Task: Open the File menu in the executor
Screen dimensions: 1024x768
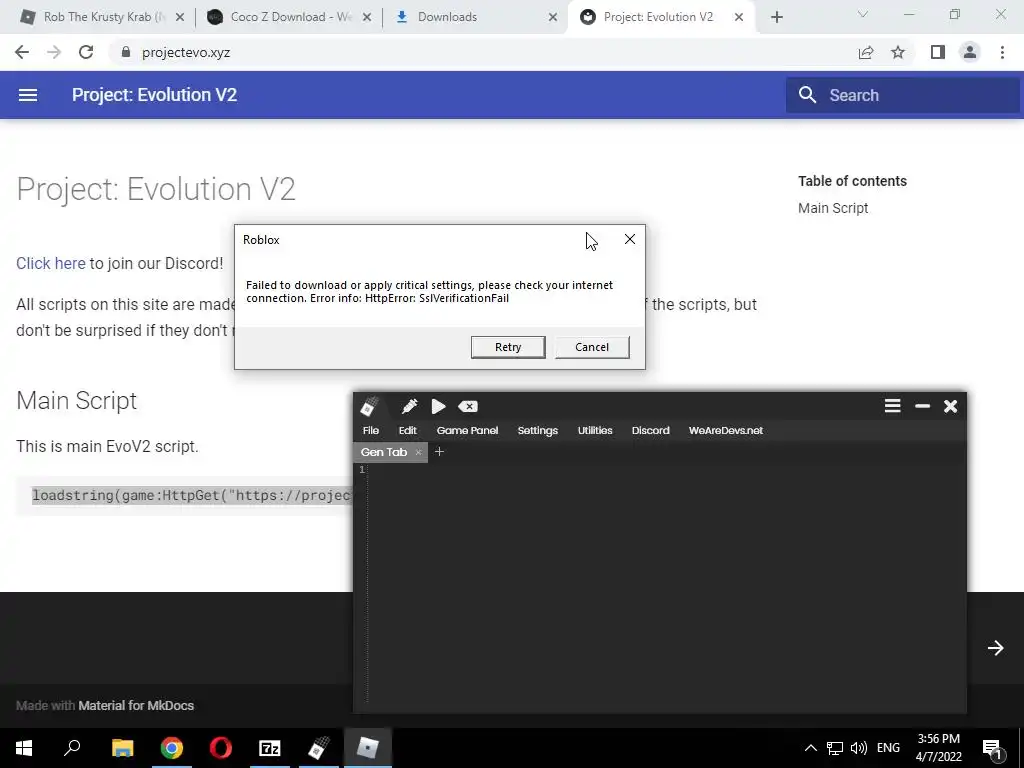Action: 370,430
